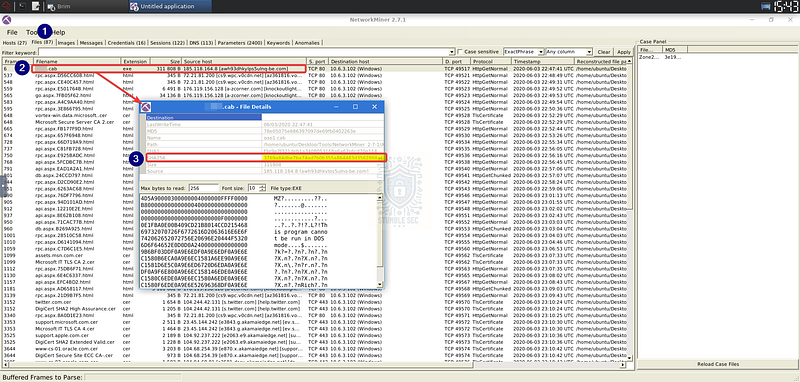
Task: Select the twitter.com.cer file row
Action: (x=316, y=302)
